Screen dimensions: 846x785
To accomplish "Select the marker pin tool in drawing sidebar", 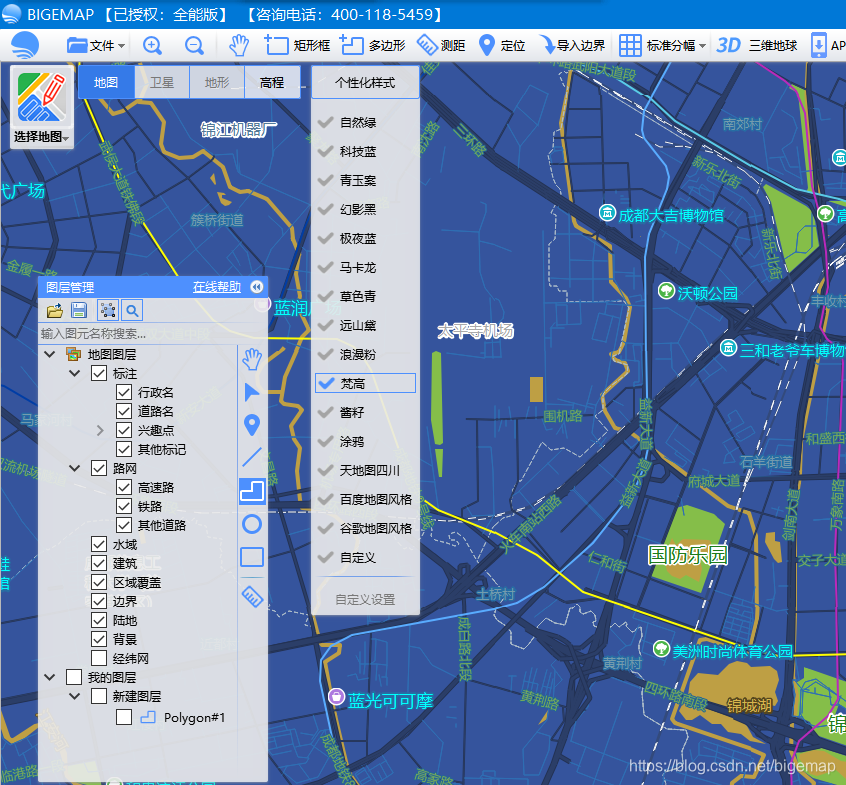I will pyautogui.click(x=252, y=425).
